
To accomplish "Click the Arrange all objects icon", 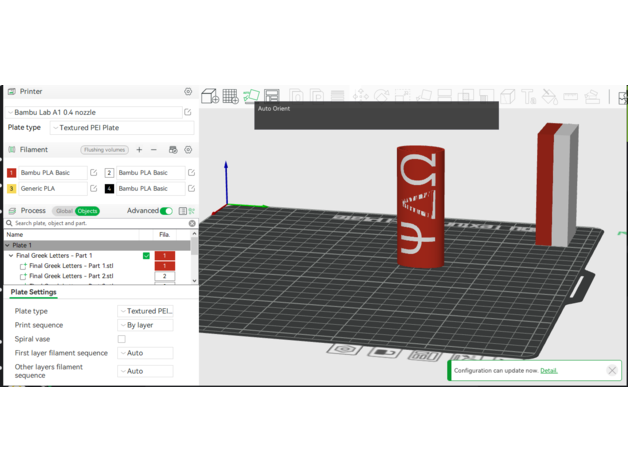I will click(272, 96).
